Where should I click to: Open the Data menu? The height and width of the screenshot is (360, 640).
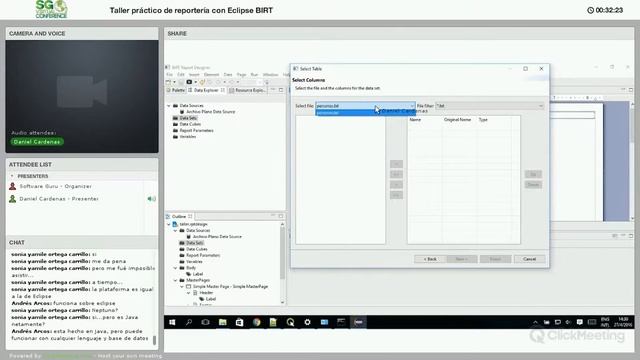pos(228,75)
